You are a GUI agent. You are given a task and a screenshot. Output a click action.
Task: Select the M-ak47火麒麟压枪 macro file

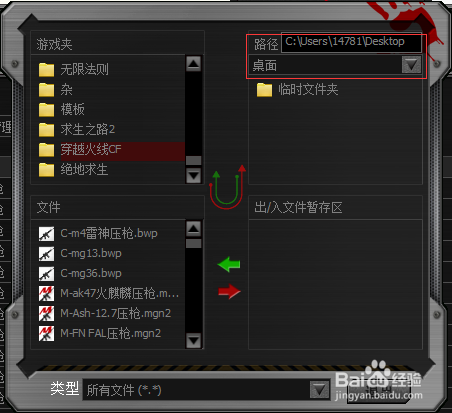tap(109, 293)
